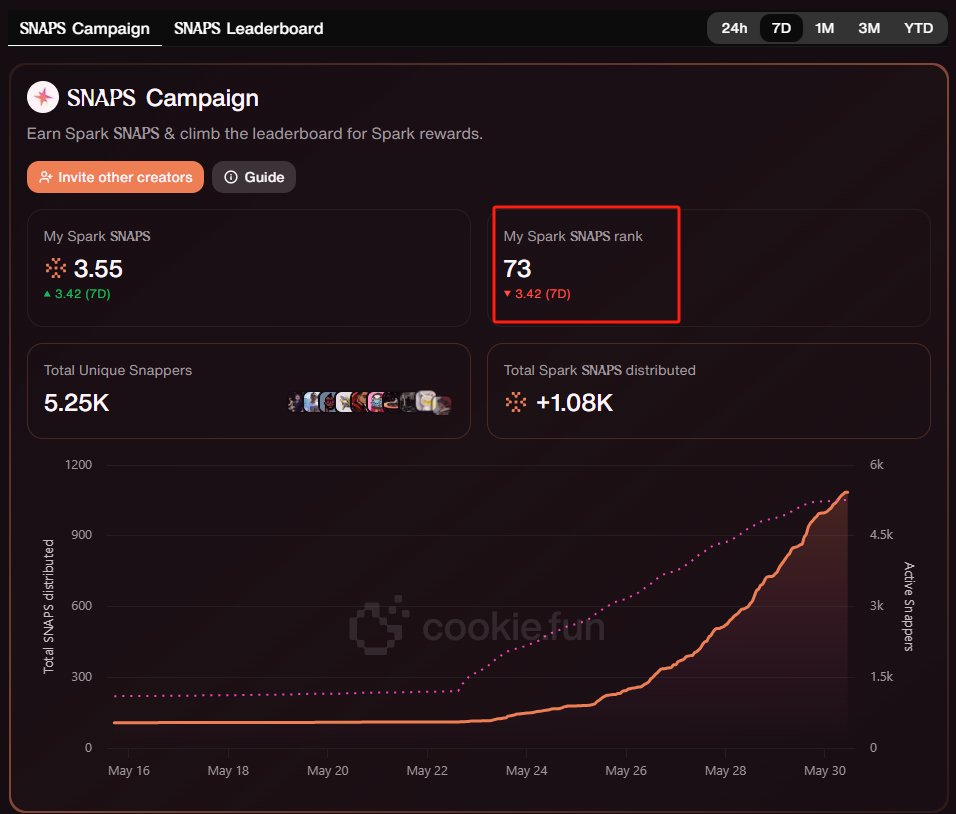Click the red down arrow 3.42 (7D)
The height and width of the screenshot is (814, 956).
pos(537,294)
